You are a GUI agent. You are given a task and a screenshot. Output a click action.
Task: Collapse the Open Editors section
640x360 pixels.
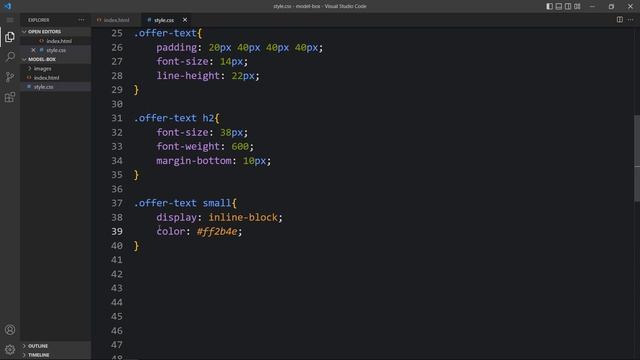[x=56, y=31]
